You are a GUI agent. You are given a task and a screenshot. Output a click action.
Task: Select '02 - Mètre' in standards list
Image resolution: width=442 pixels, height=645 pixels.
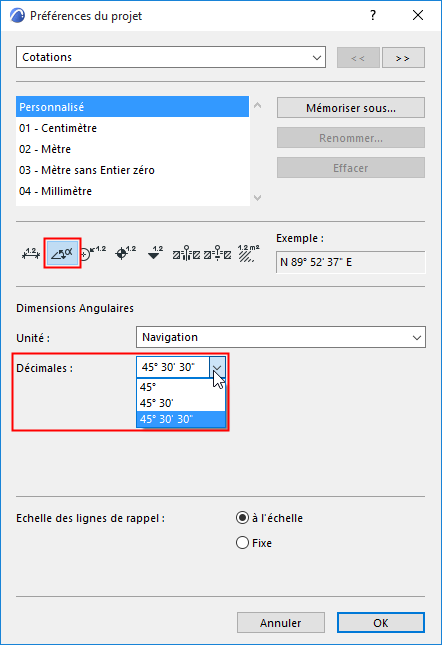[x=132, y=149]
